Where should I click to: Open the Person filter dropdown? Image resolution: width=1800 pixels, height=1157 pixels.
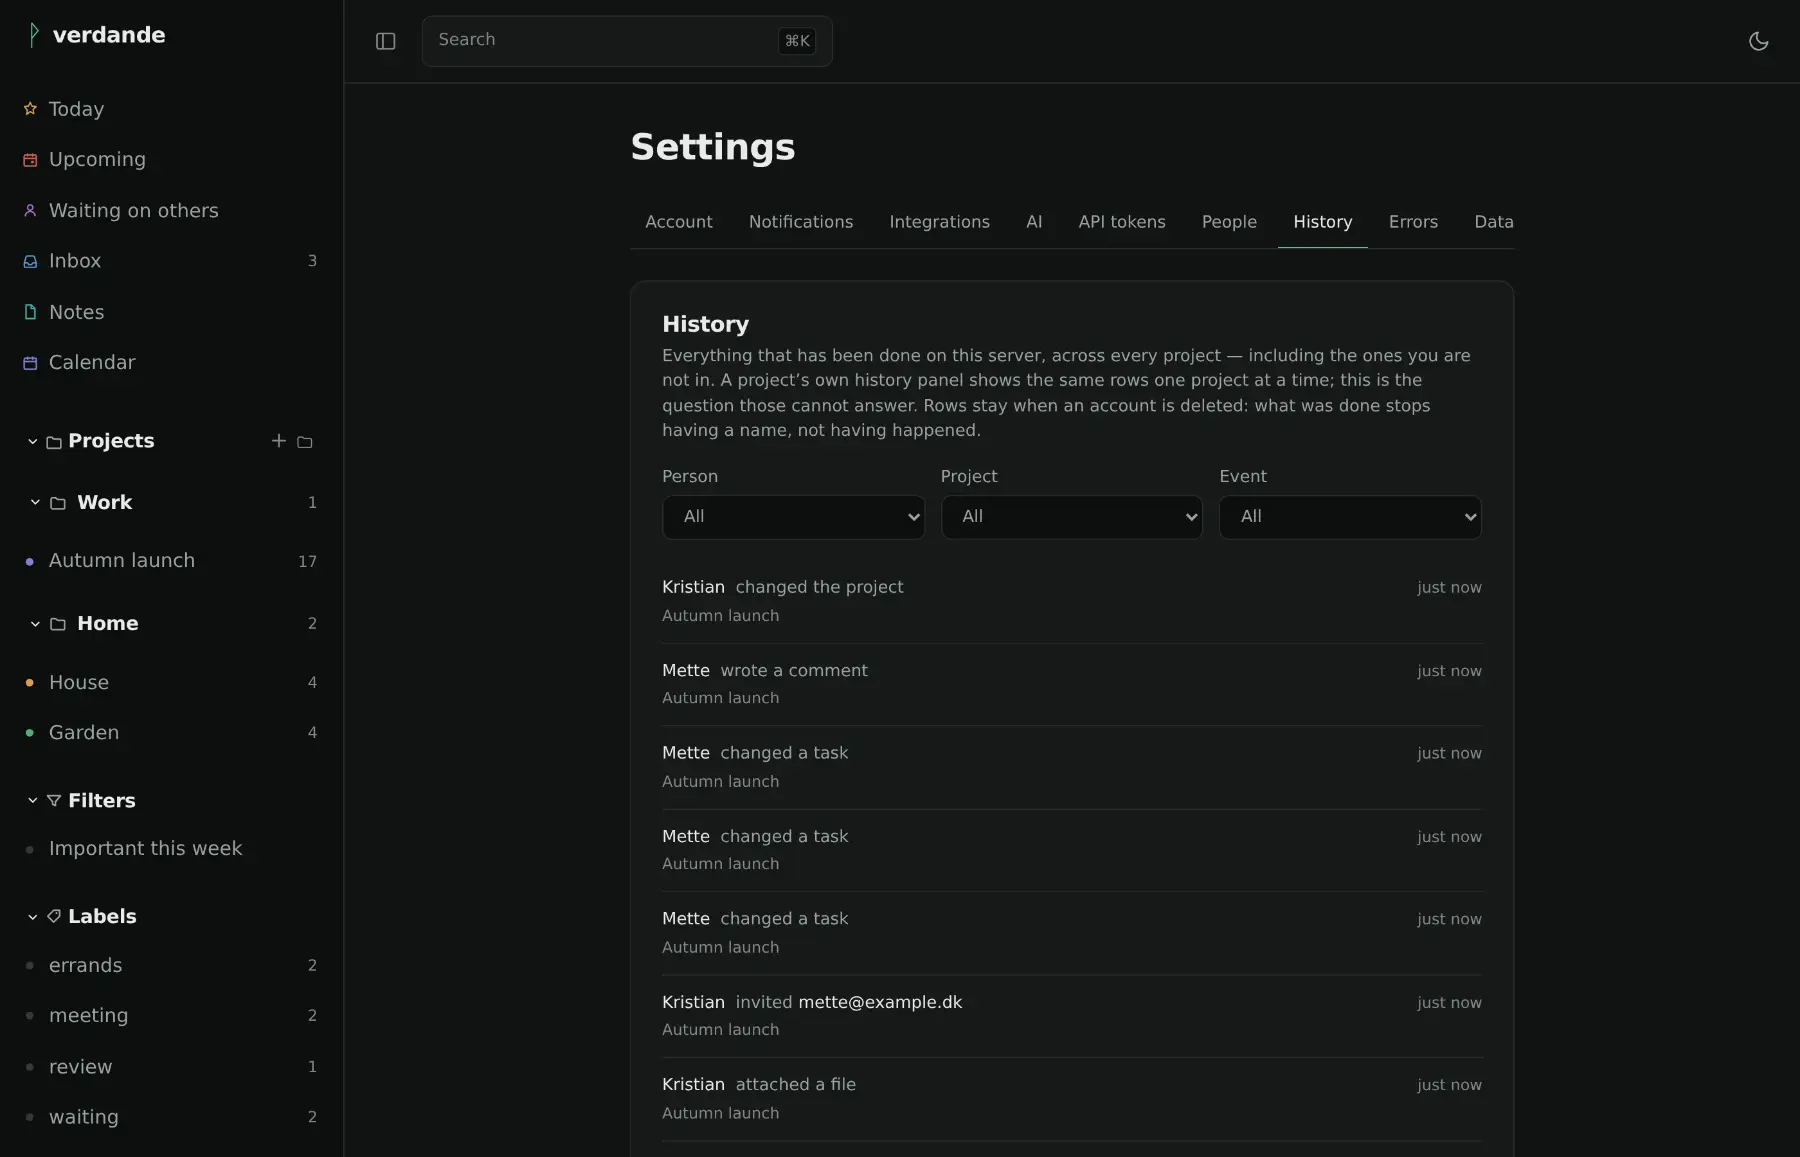pyautogui.click(x=793, y=517)
